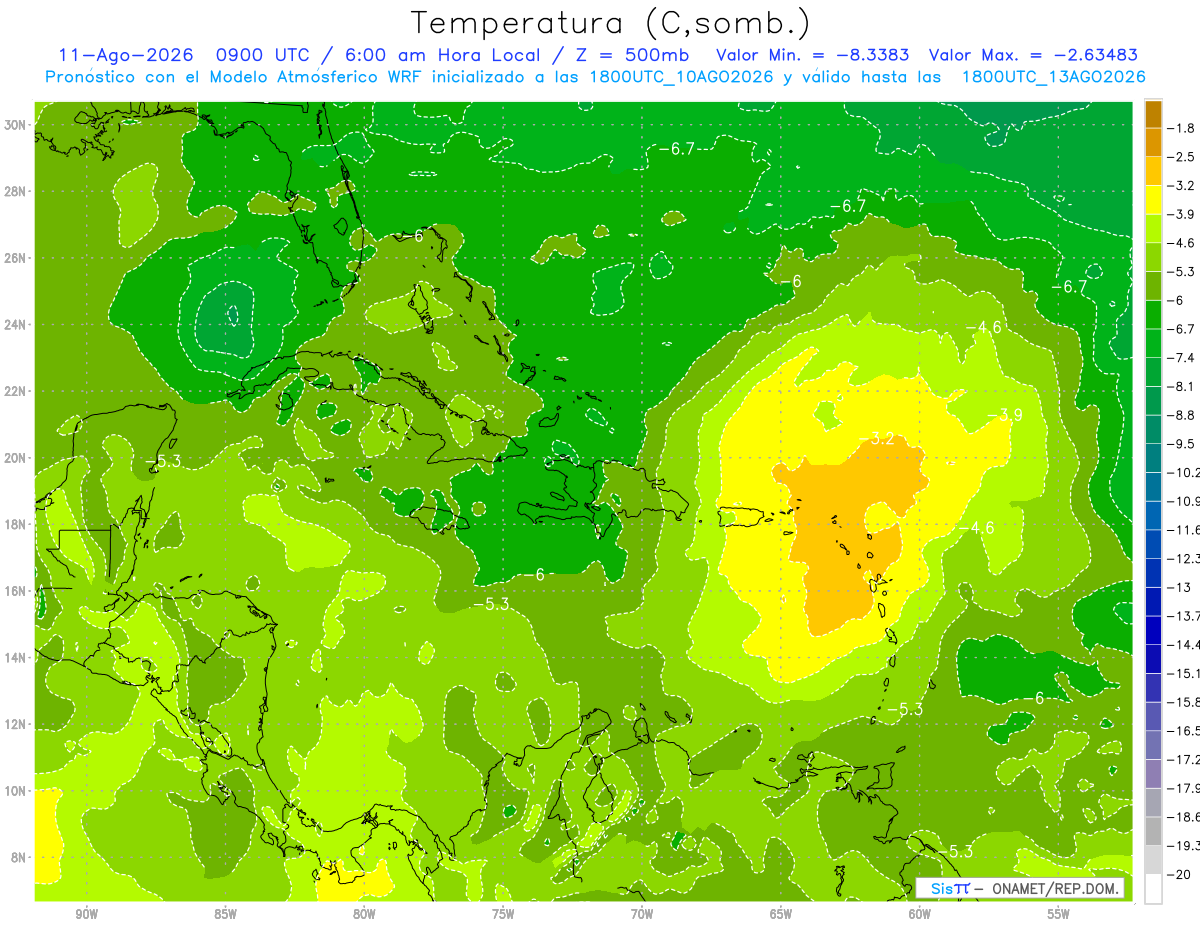Click the "-13" colorbar label
This screenshot has width=1200, height=927.
[x=1179, y=587]
